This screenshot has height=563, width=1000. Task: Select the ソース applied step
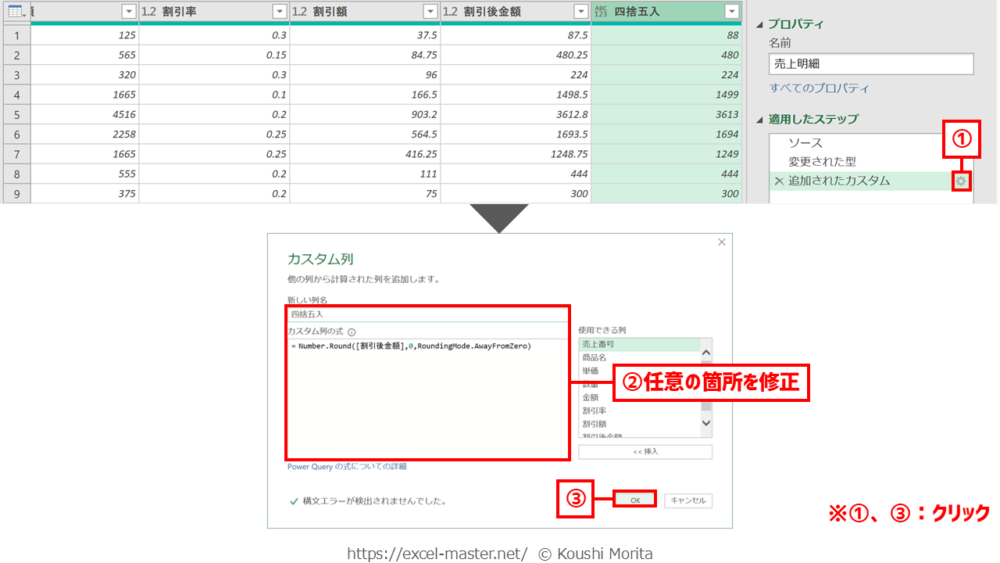click(x=806, y=143)
